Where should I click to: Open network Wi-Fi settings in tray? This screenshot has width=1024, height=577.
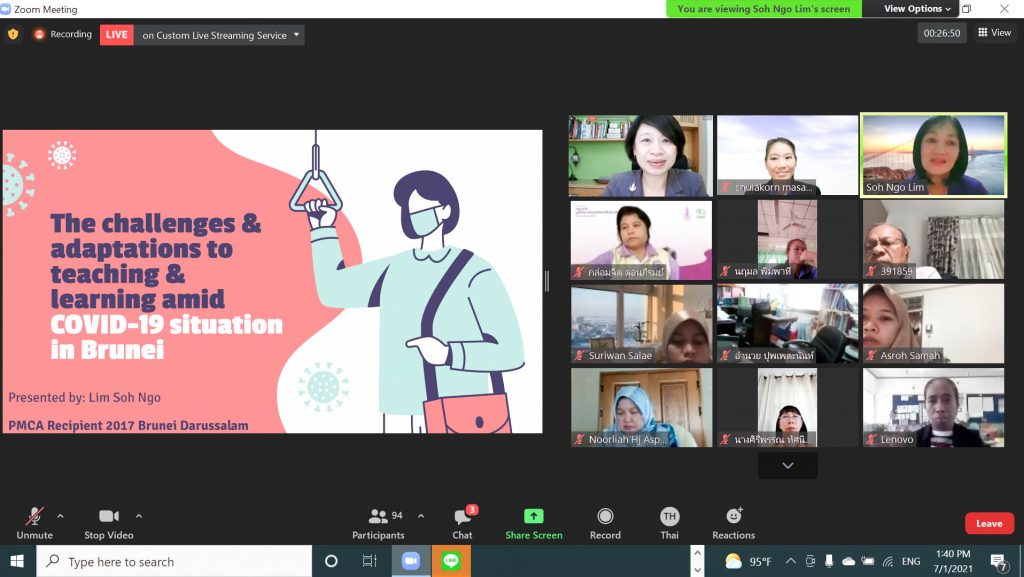(888, 561)
